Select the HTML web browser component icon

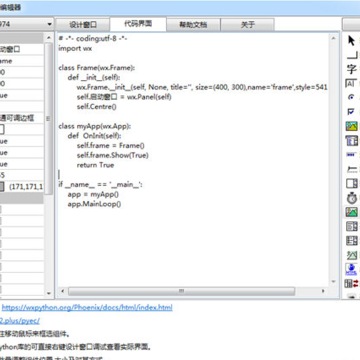(x=351, y=269)
